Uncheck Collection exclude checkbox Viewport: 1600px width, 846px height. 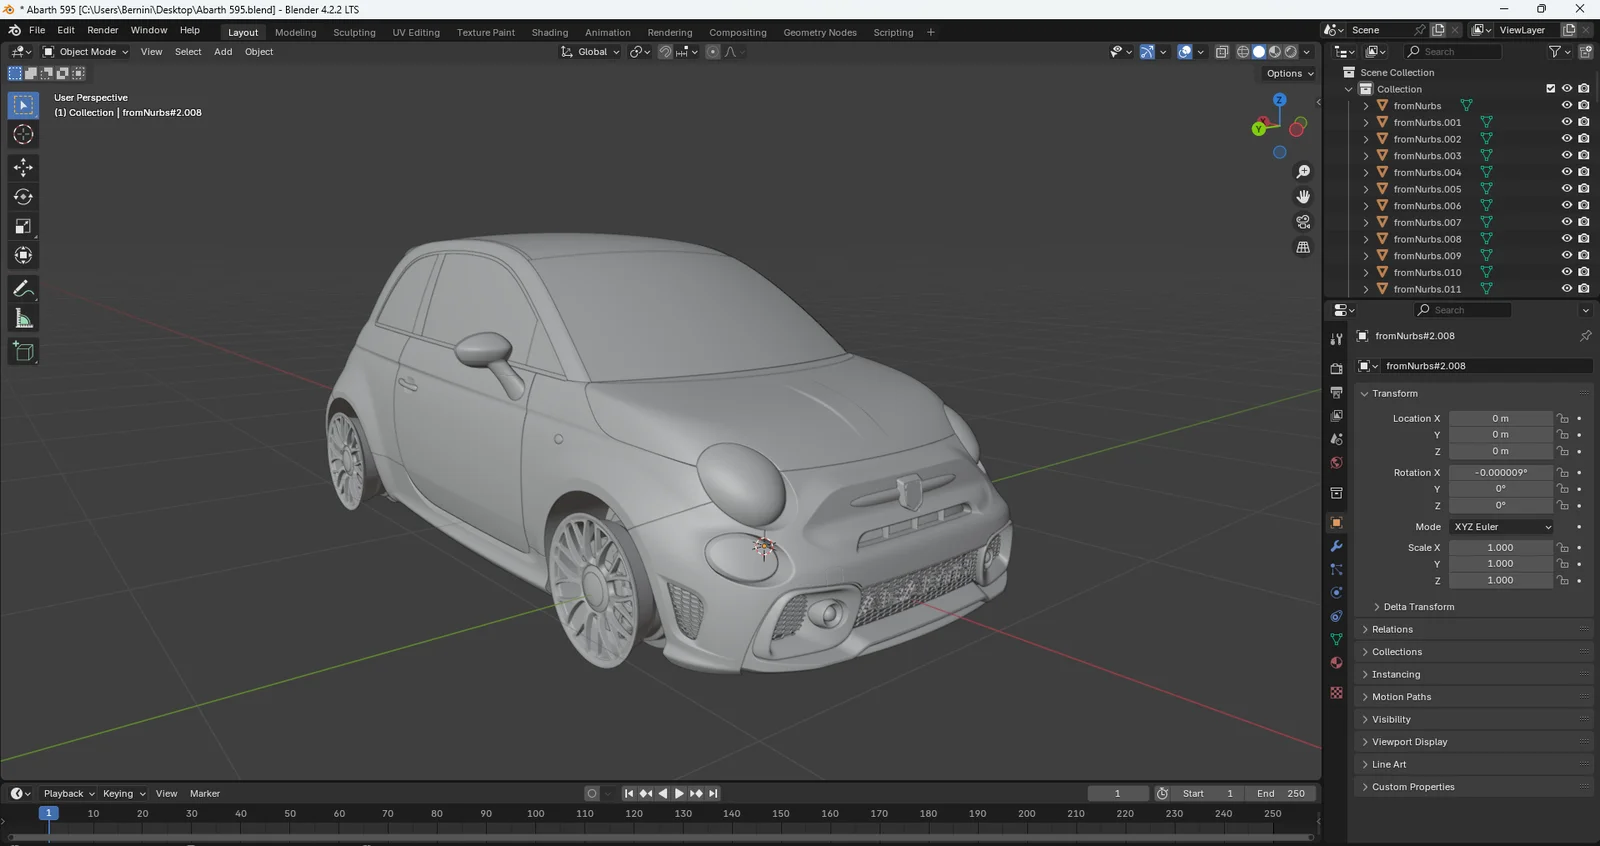pos(1551,89)
